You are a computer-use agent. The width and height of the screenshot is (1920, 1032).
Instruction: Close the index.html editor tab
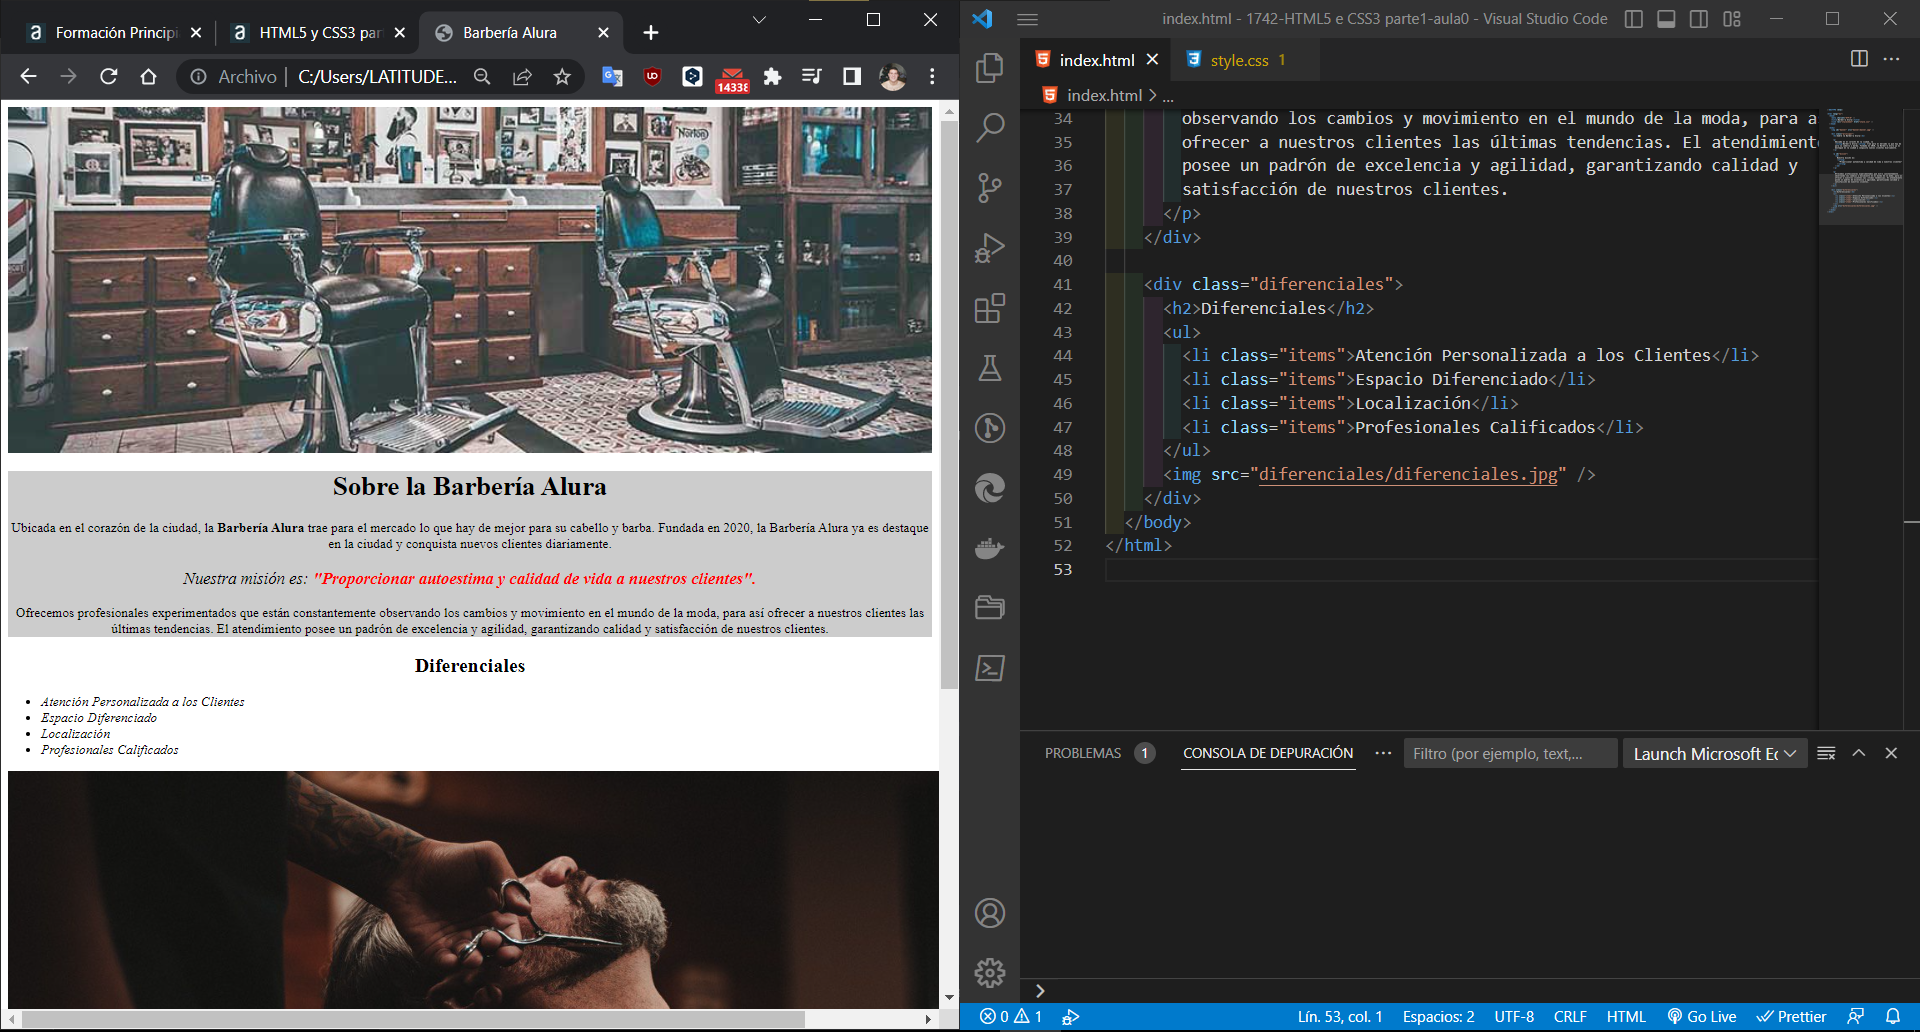coord(1152,60)
